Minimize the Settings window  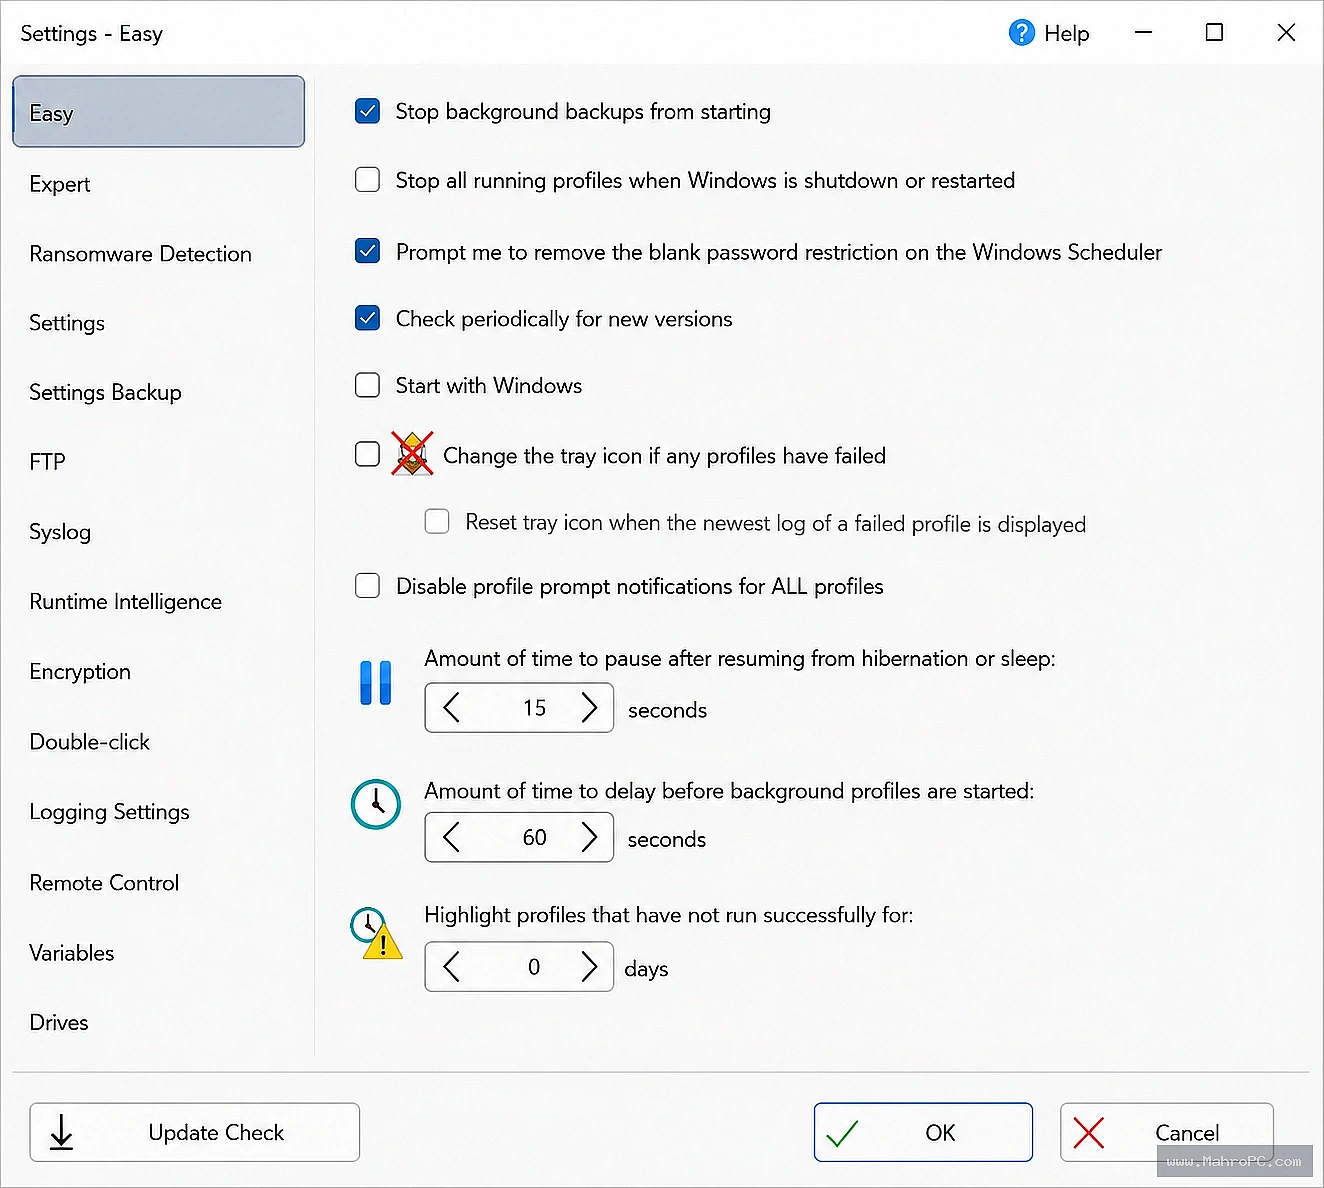tap(1144, 33)
